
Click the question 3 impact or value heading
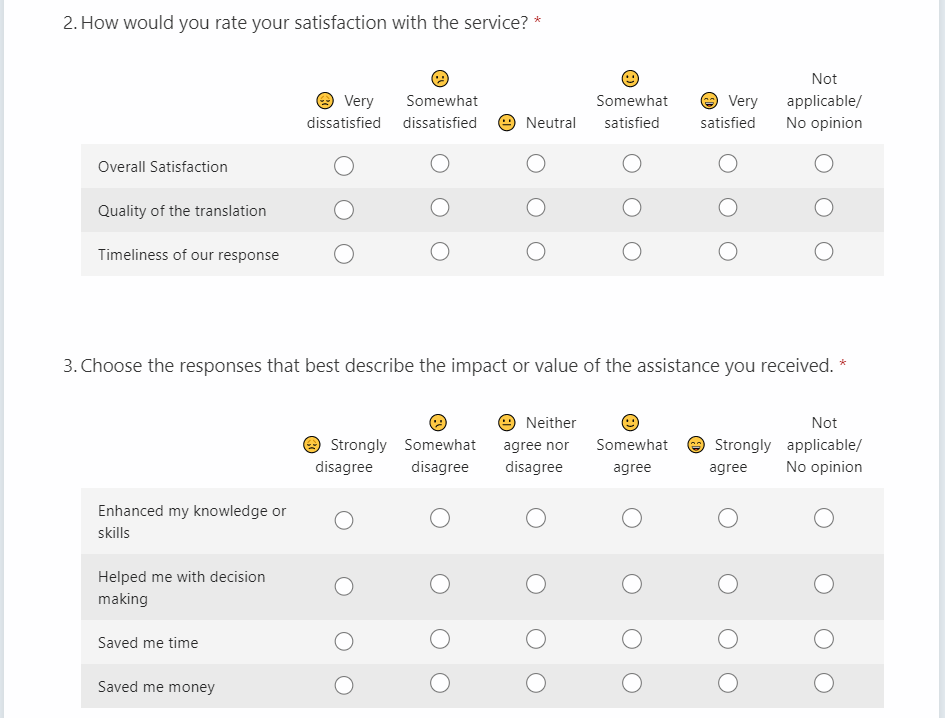point(456,366)
